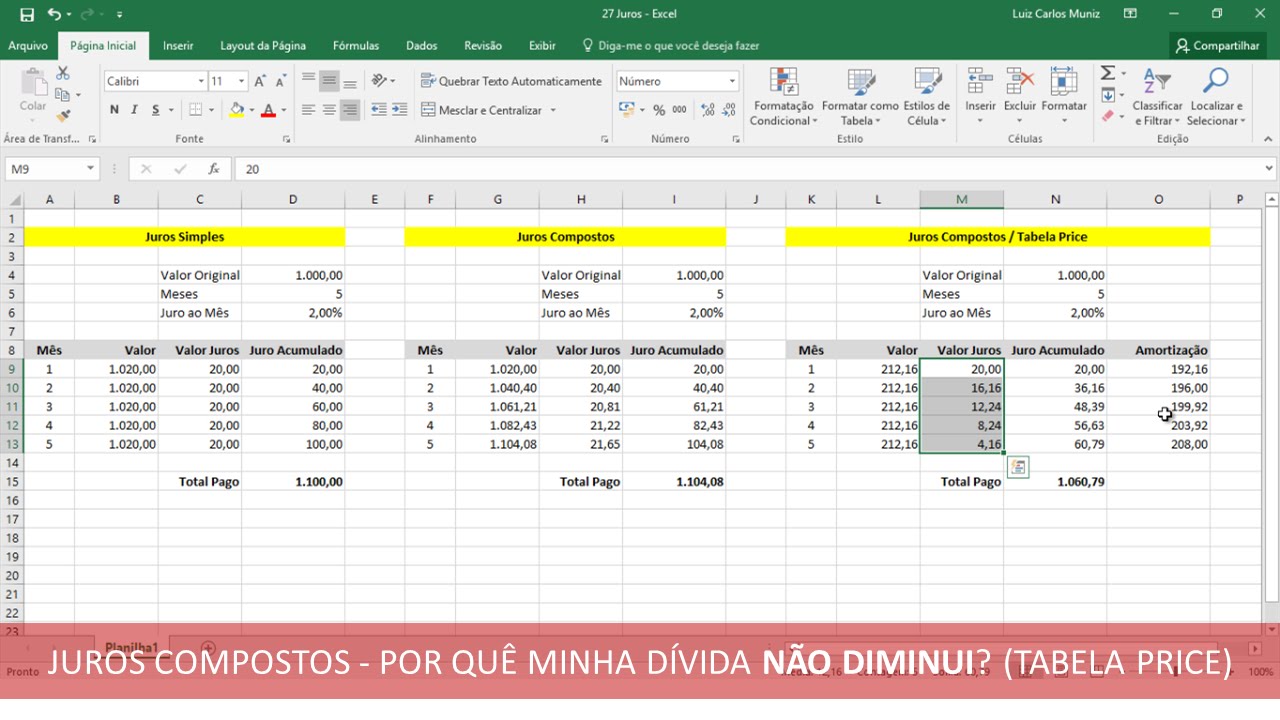Click the formula bar showing 20
The image size is (1280, 720).
750,169
